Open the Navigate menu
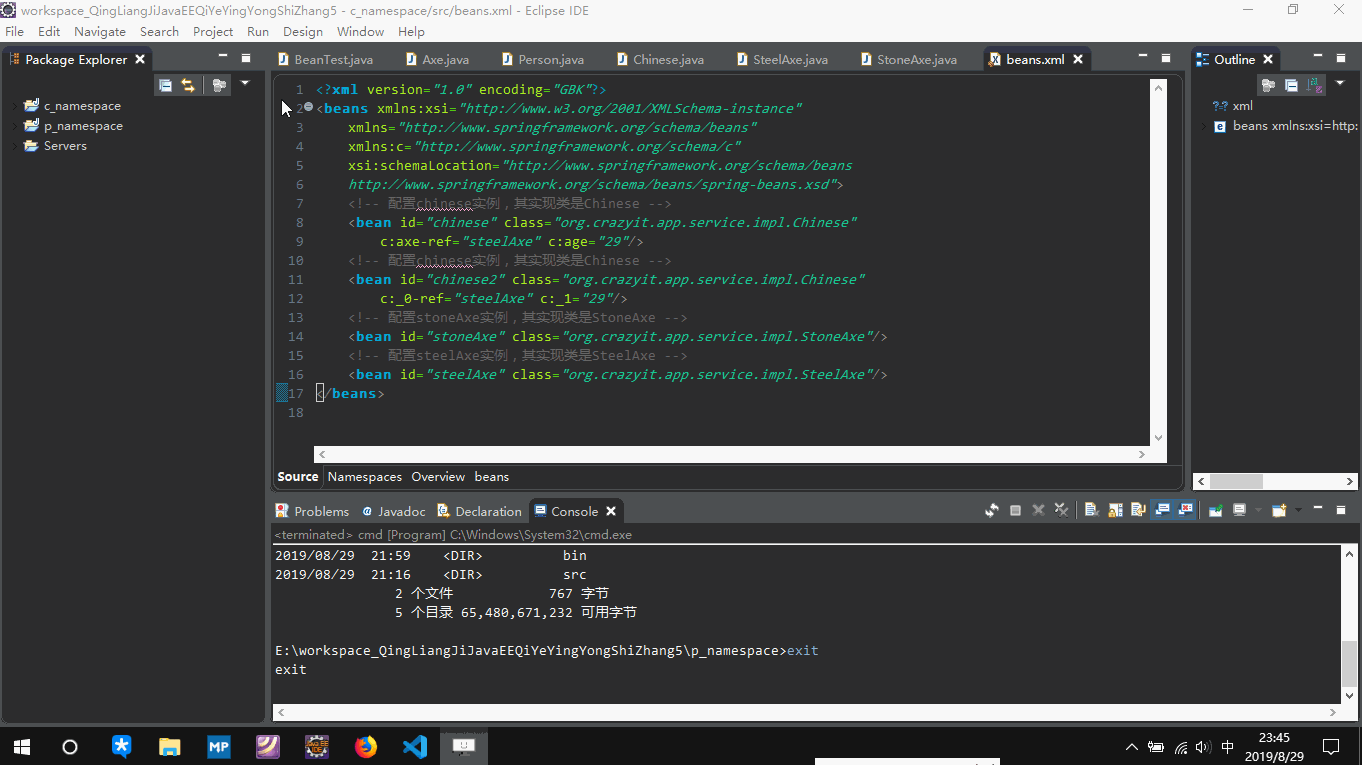Image resolution: width=1362 pixels, height=765 pixels. point(100,31)
